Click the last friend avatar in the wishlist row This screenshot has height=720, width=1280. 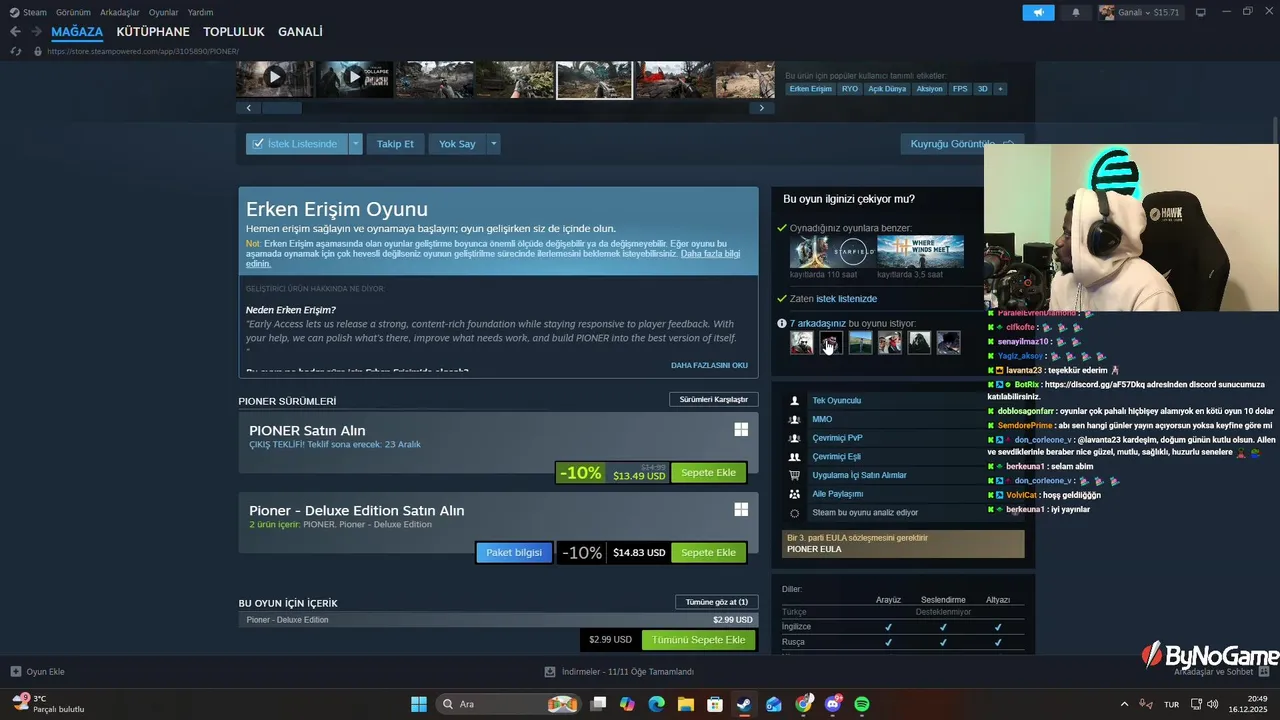click(949, 343)
